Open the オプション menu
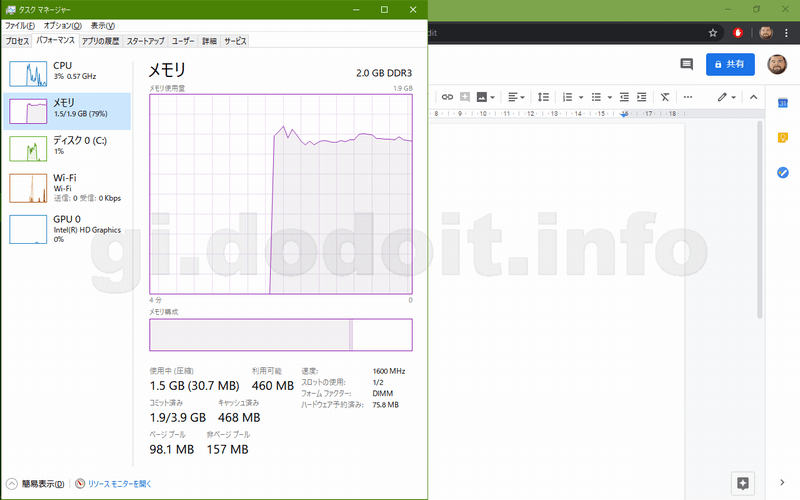This screenshot has height=500, width=800. click(62, 26)
